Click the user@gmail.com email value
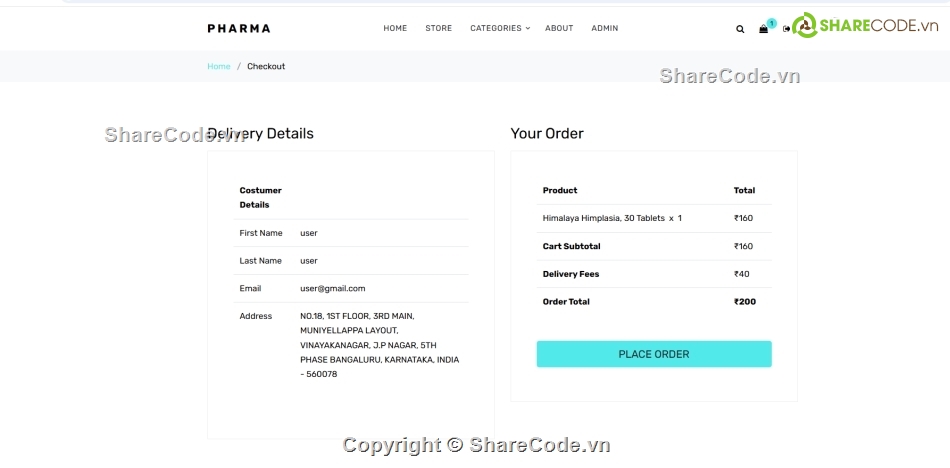 tap(332, 288)
